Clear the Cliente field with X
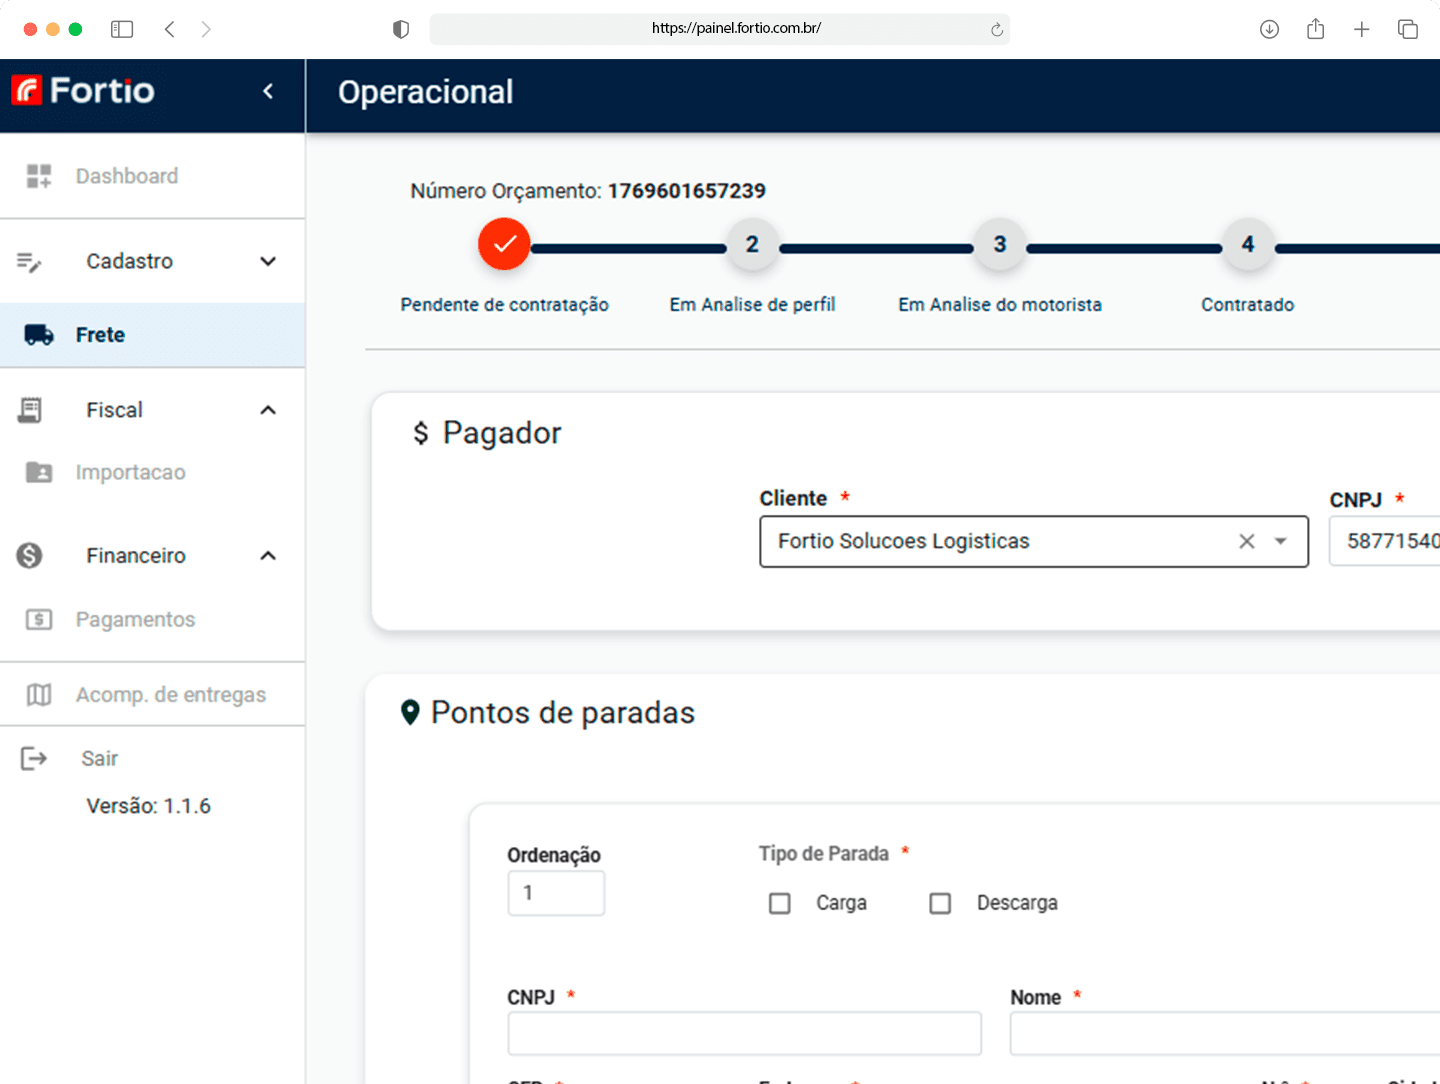 pyautogui.click(x=1246, y=541)
